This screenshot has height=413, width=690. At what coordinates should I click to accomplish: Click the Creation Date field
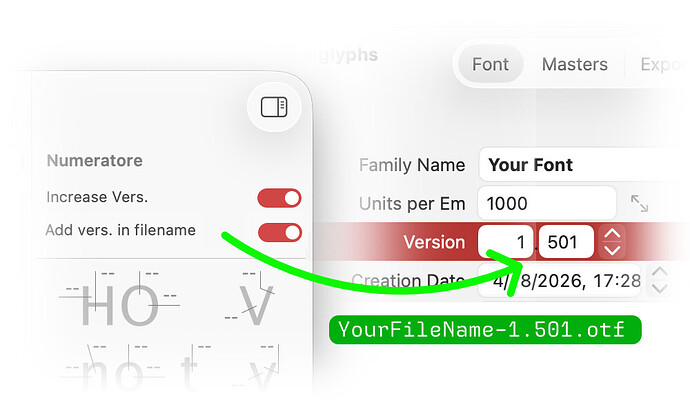point(559,281)
